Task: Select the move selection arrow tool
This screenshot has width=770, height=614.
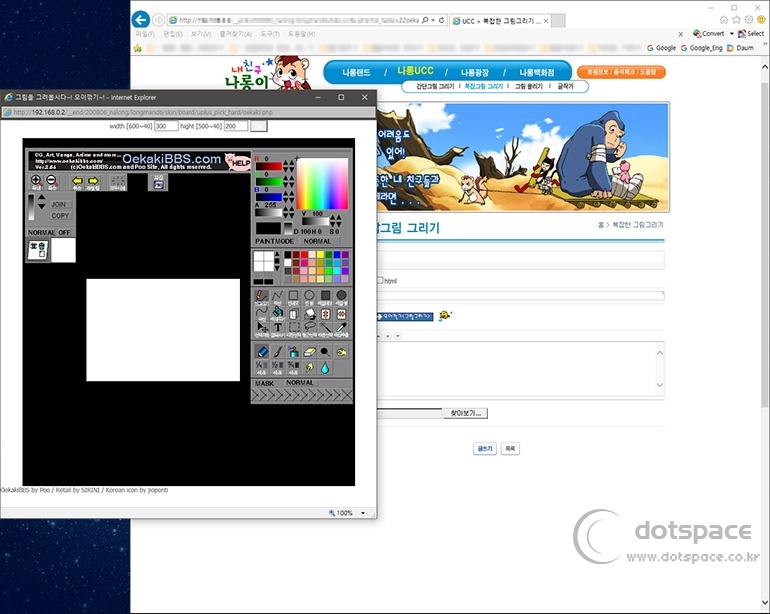Action: pyautogui.click(x=261, y=330)
